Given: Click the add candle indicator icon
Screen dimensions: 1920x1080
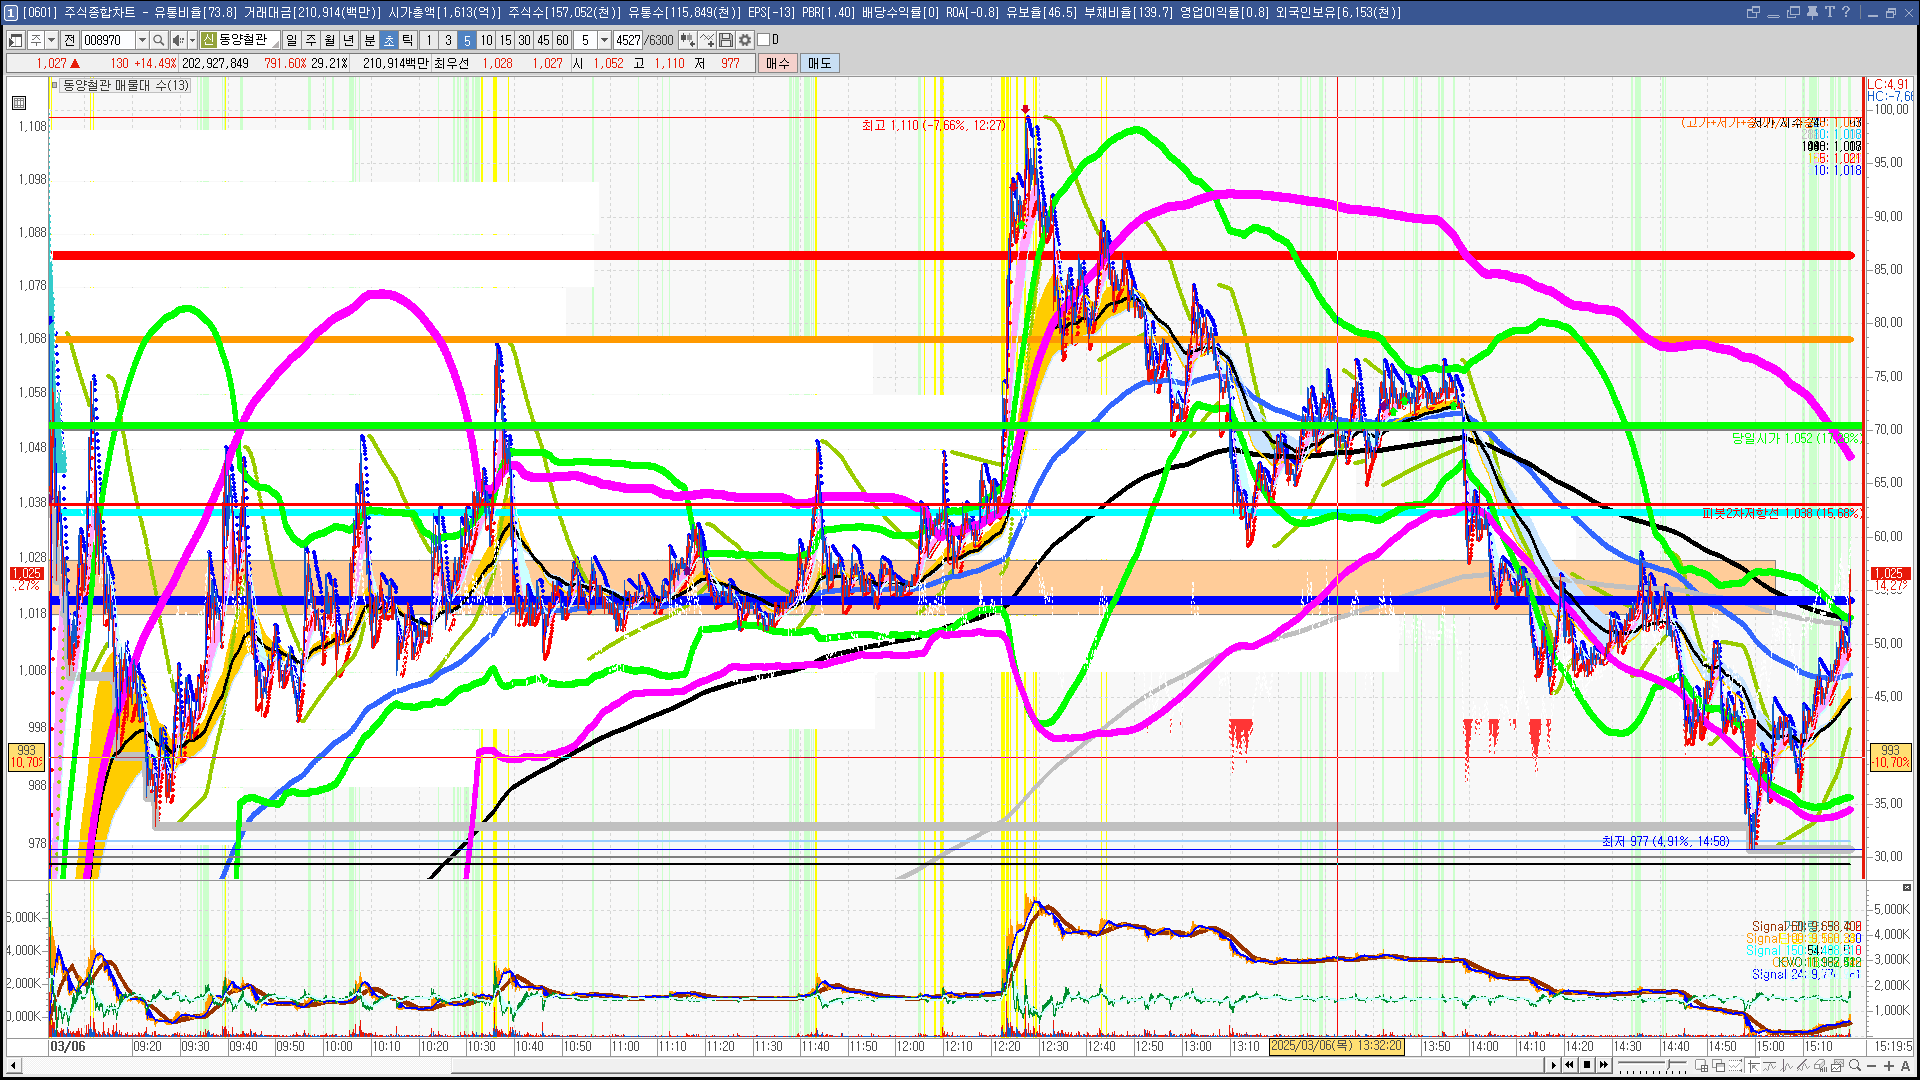Looking at the screenshot, I should pyautogui.click(x=688, y=40).
